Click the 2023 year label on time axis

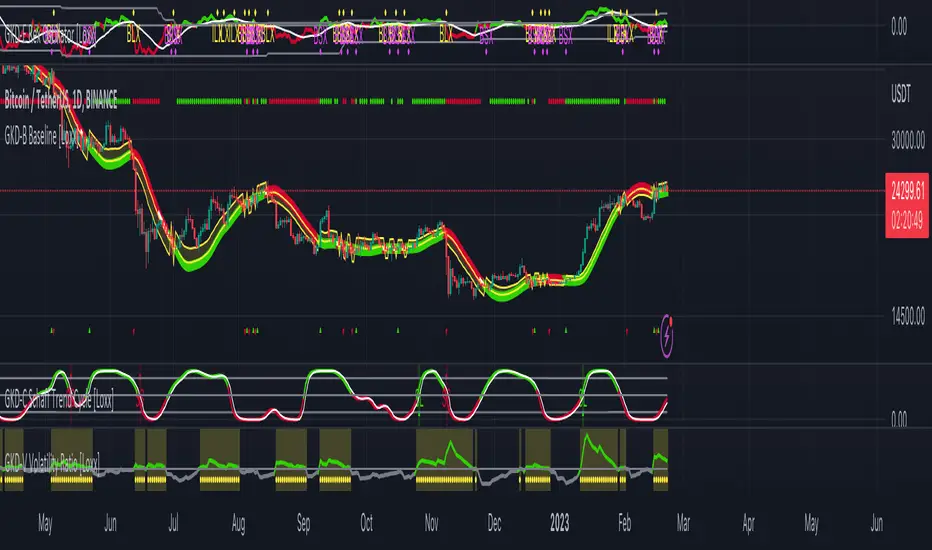[559, 523]
